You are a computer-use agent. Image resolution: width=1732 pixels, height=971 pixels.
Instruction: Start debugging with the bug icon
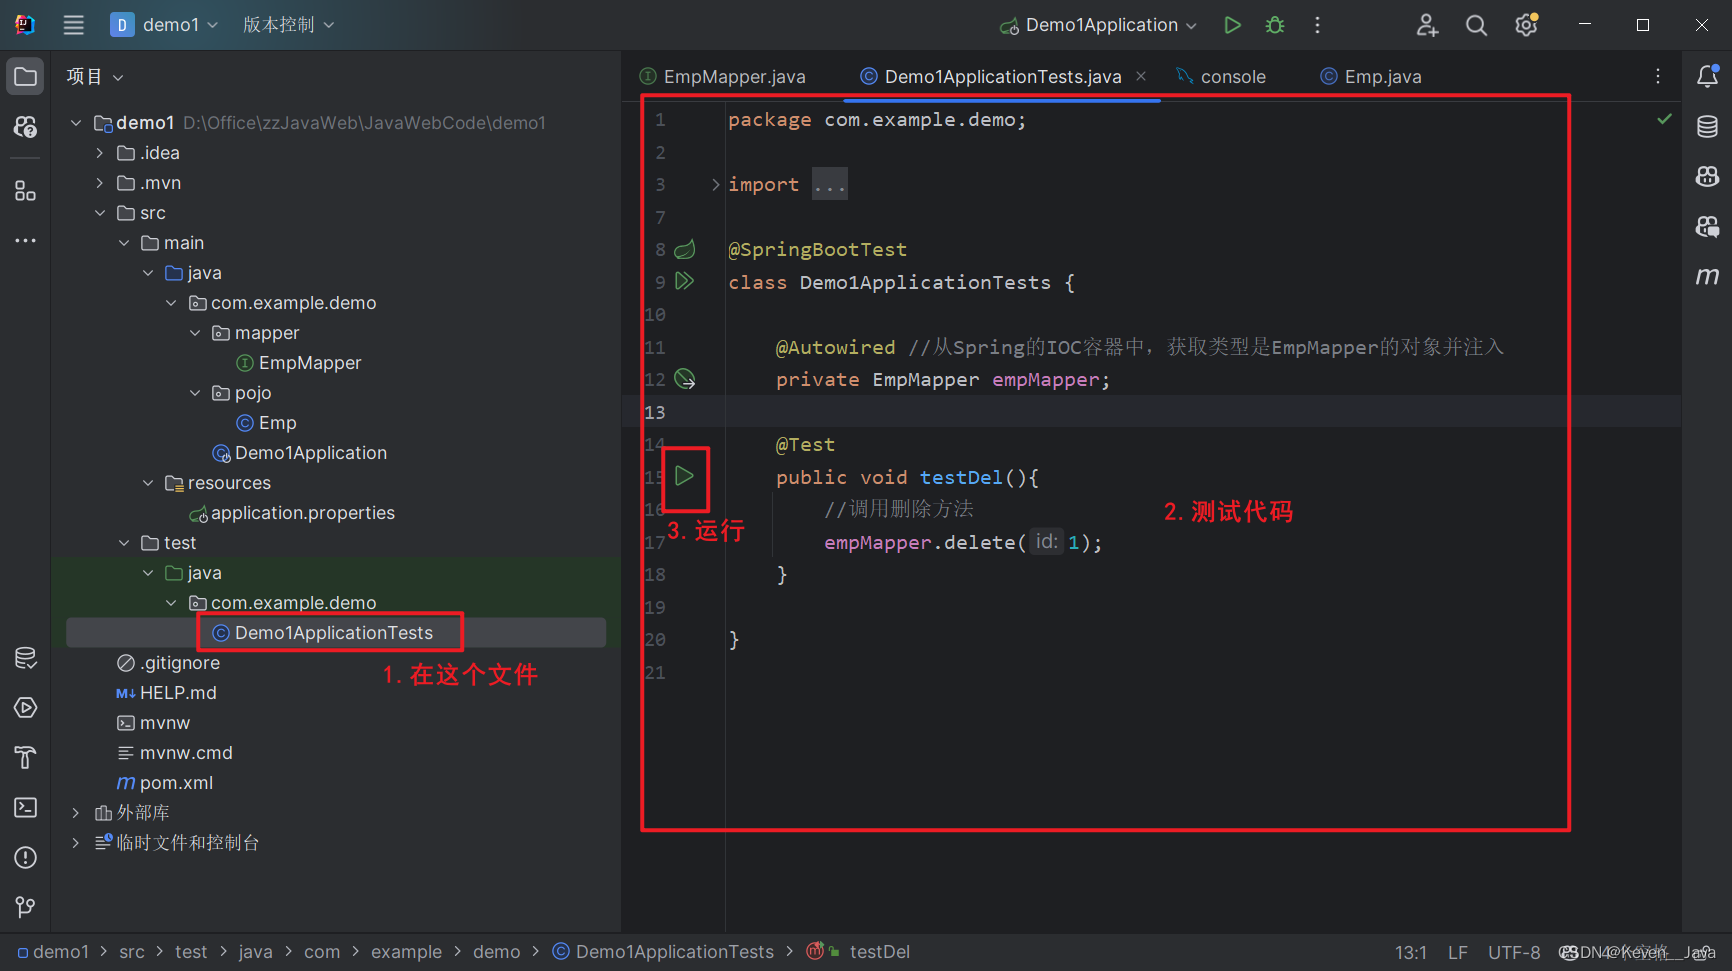pos(1275,25)
